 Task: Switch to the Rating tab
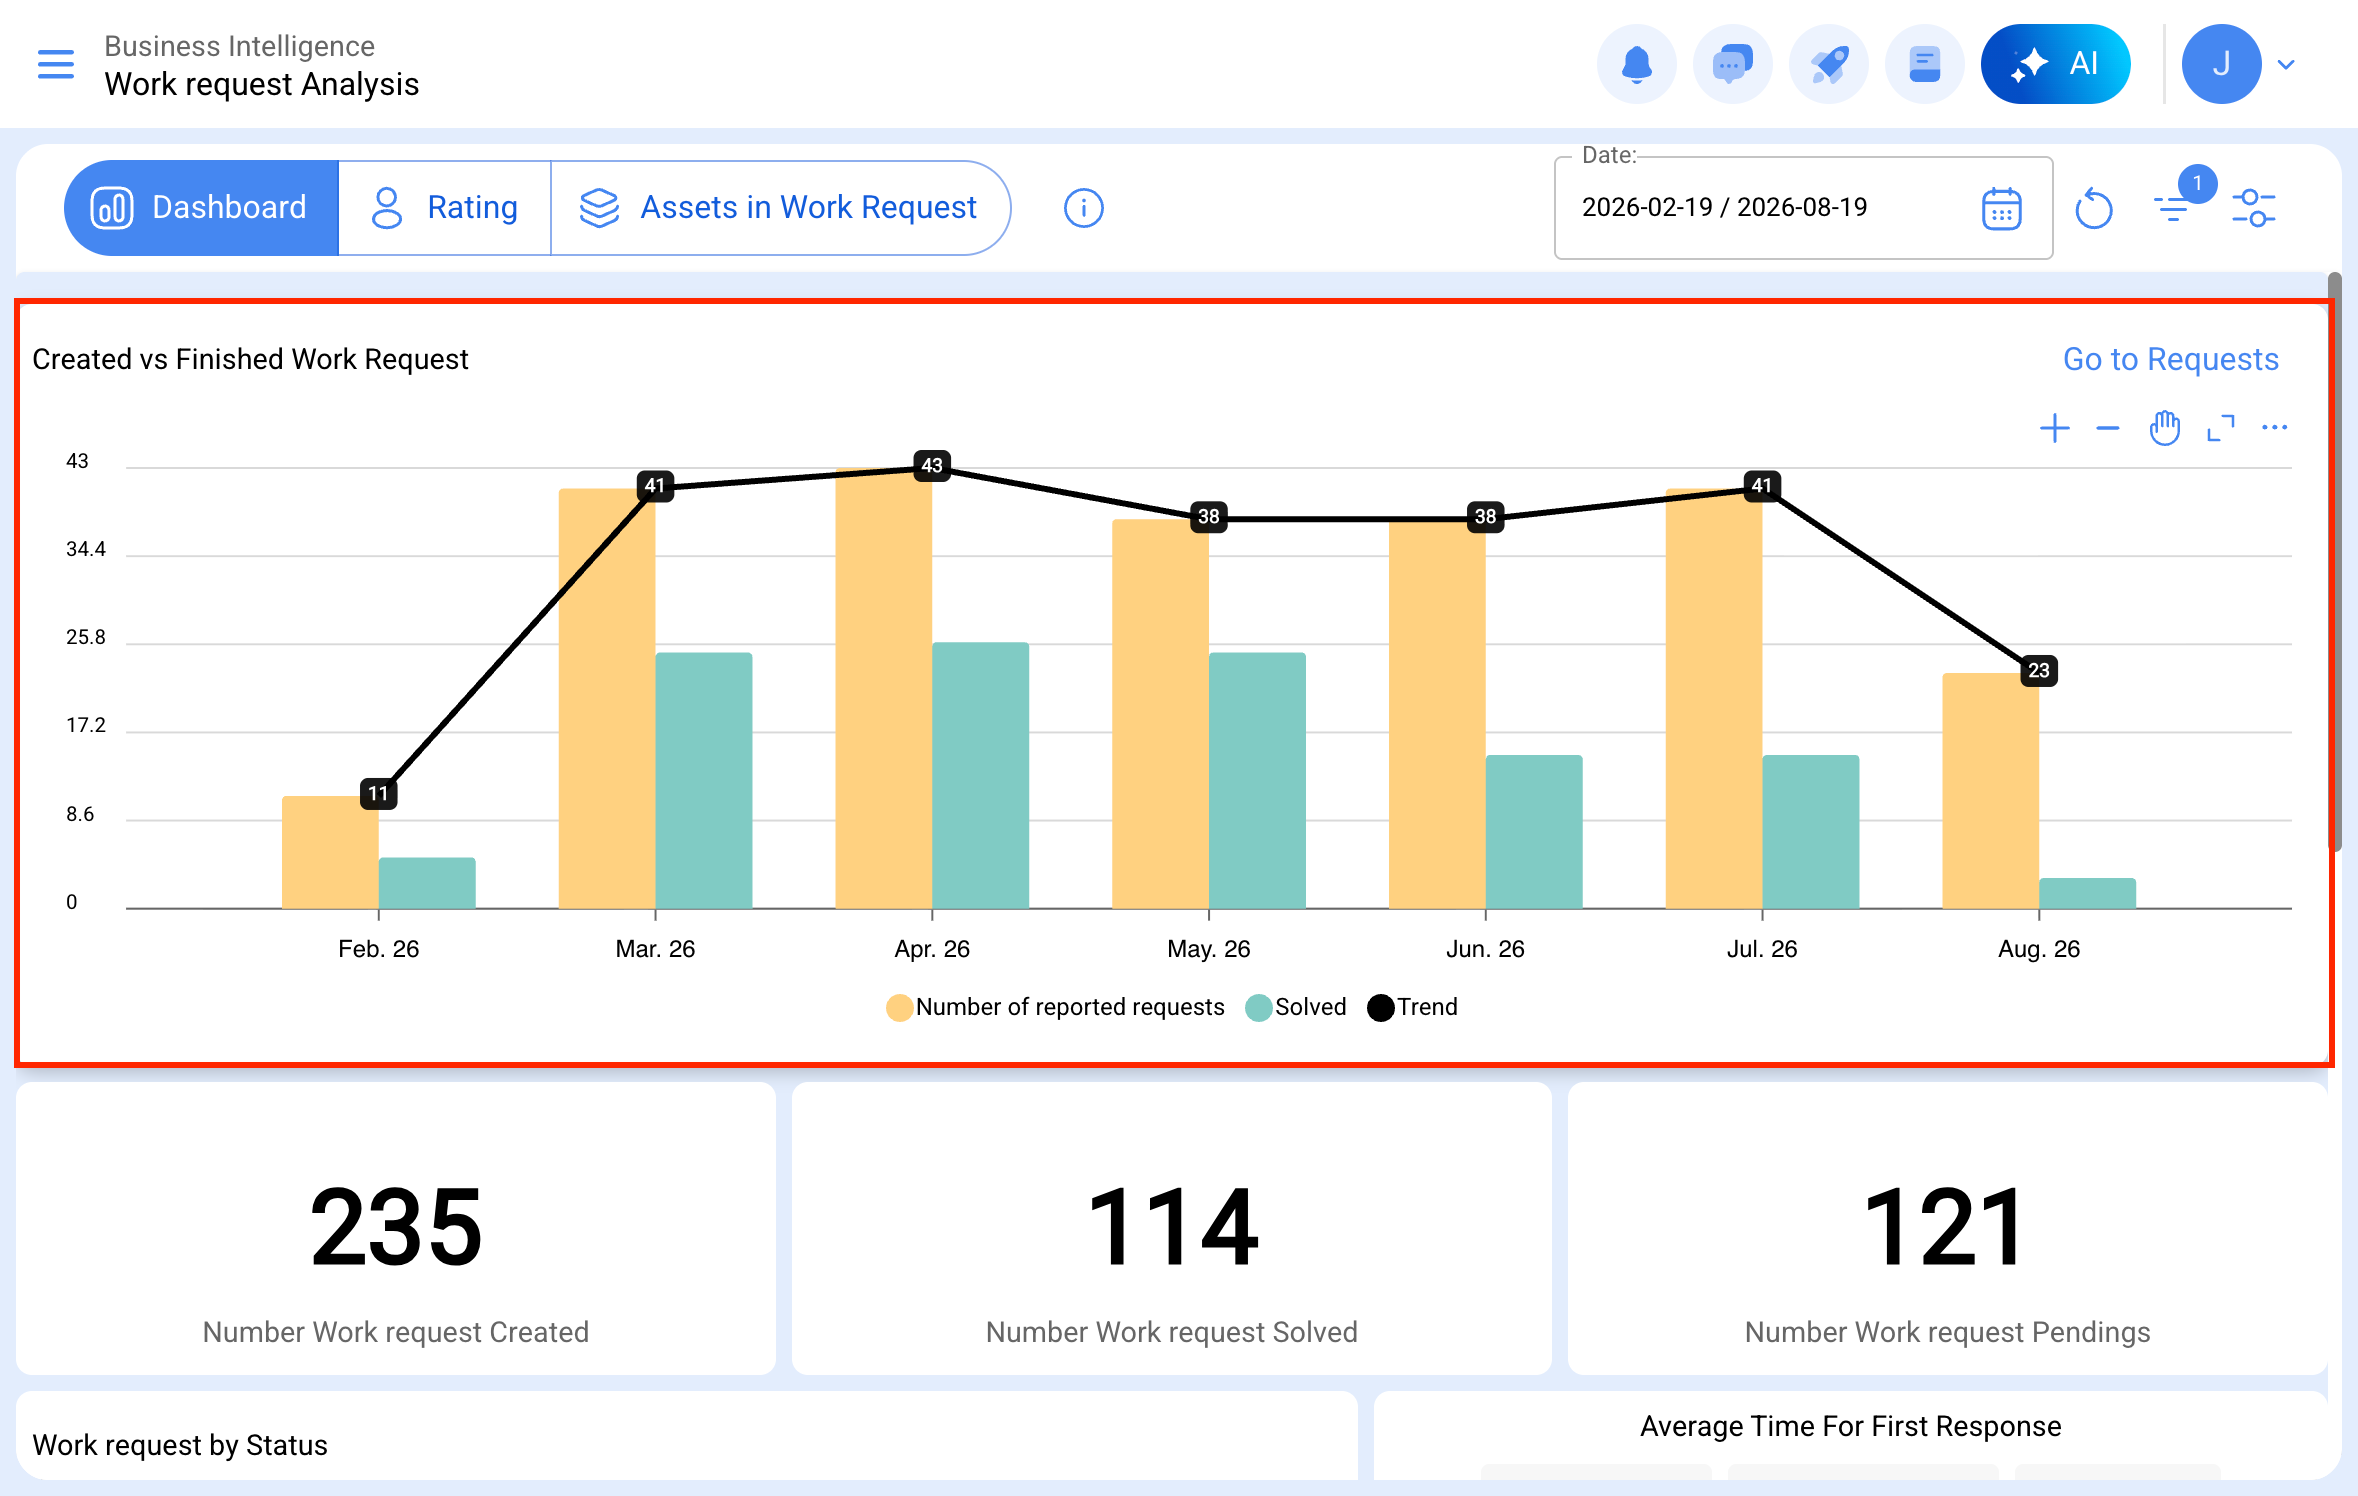[x=444, y=208]
